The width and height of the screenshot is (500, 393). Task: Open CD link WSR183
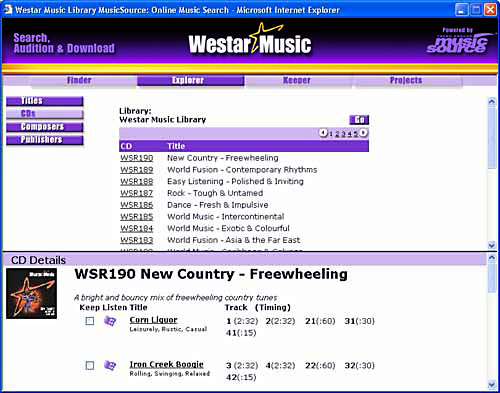coord(137,240)
